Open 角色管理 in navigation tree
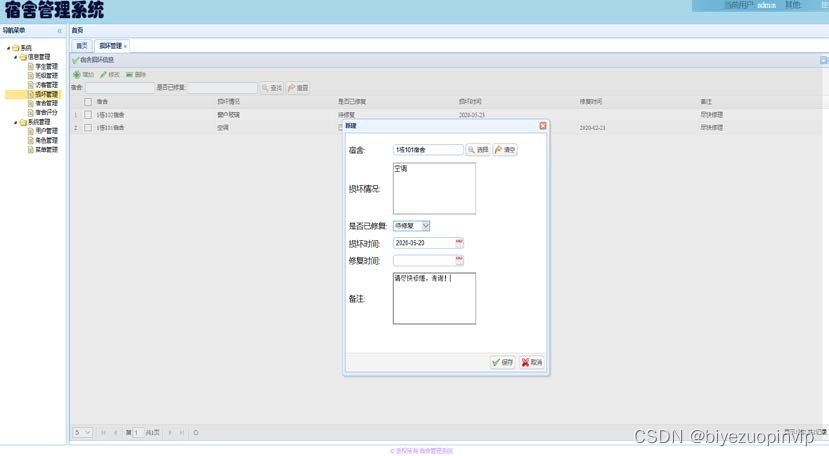 46,140
